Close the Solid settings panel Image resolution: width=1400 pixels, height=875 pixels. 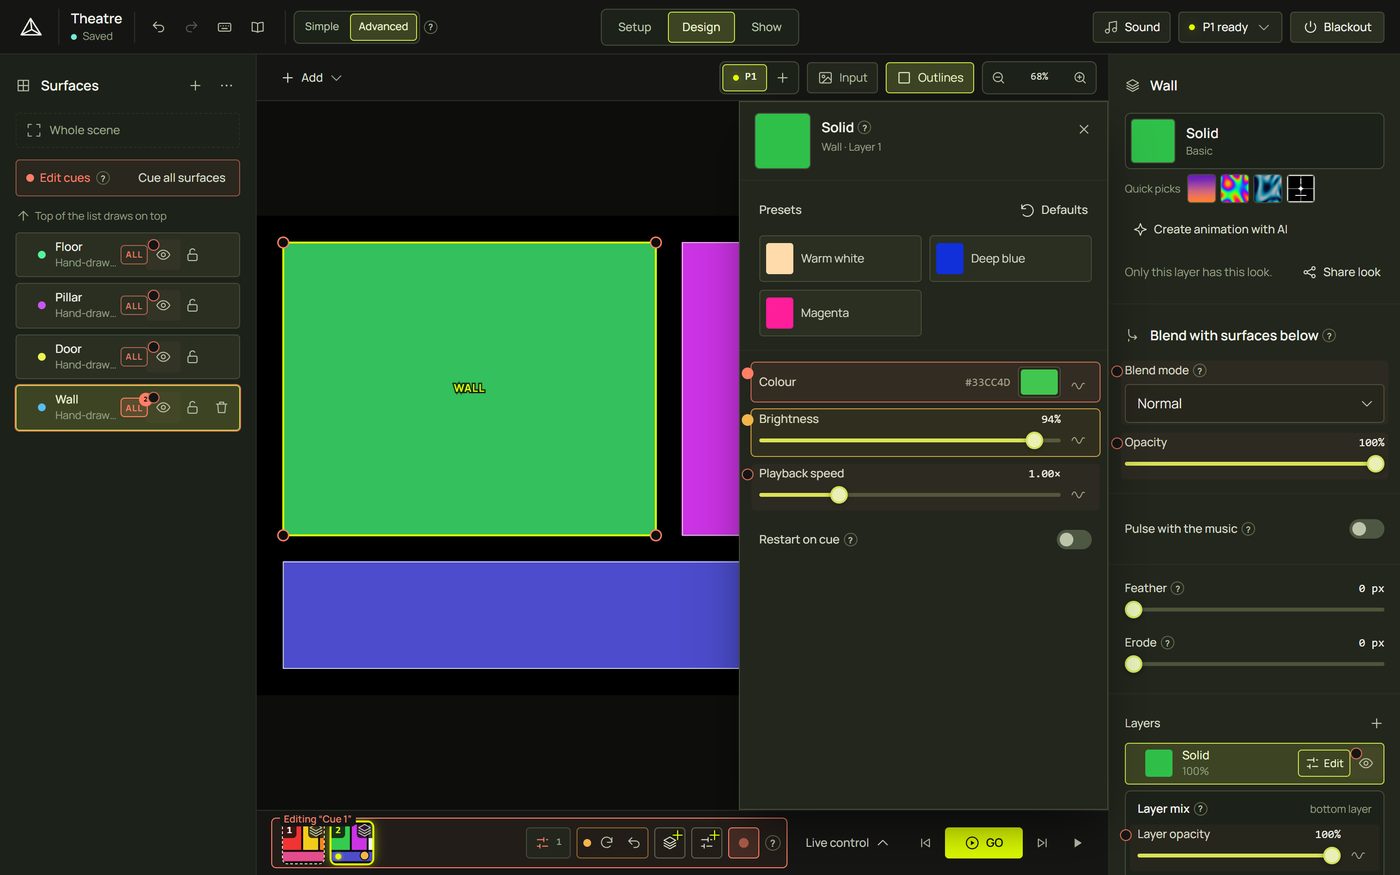click(1084, 129)
